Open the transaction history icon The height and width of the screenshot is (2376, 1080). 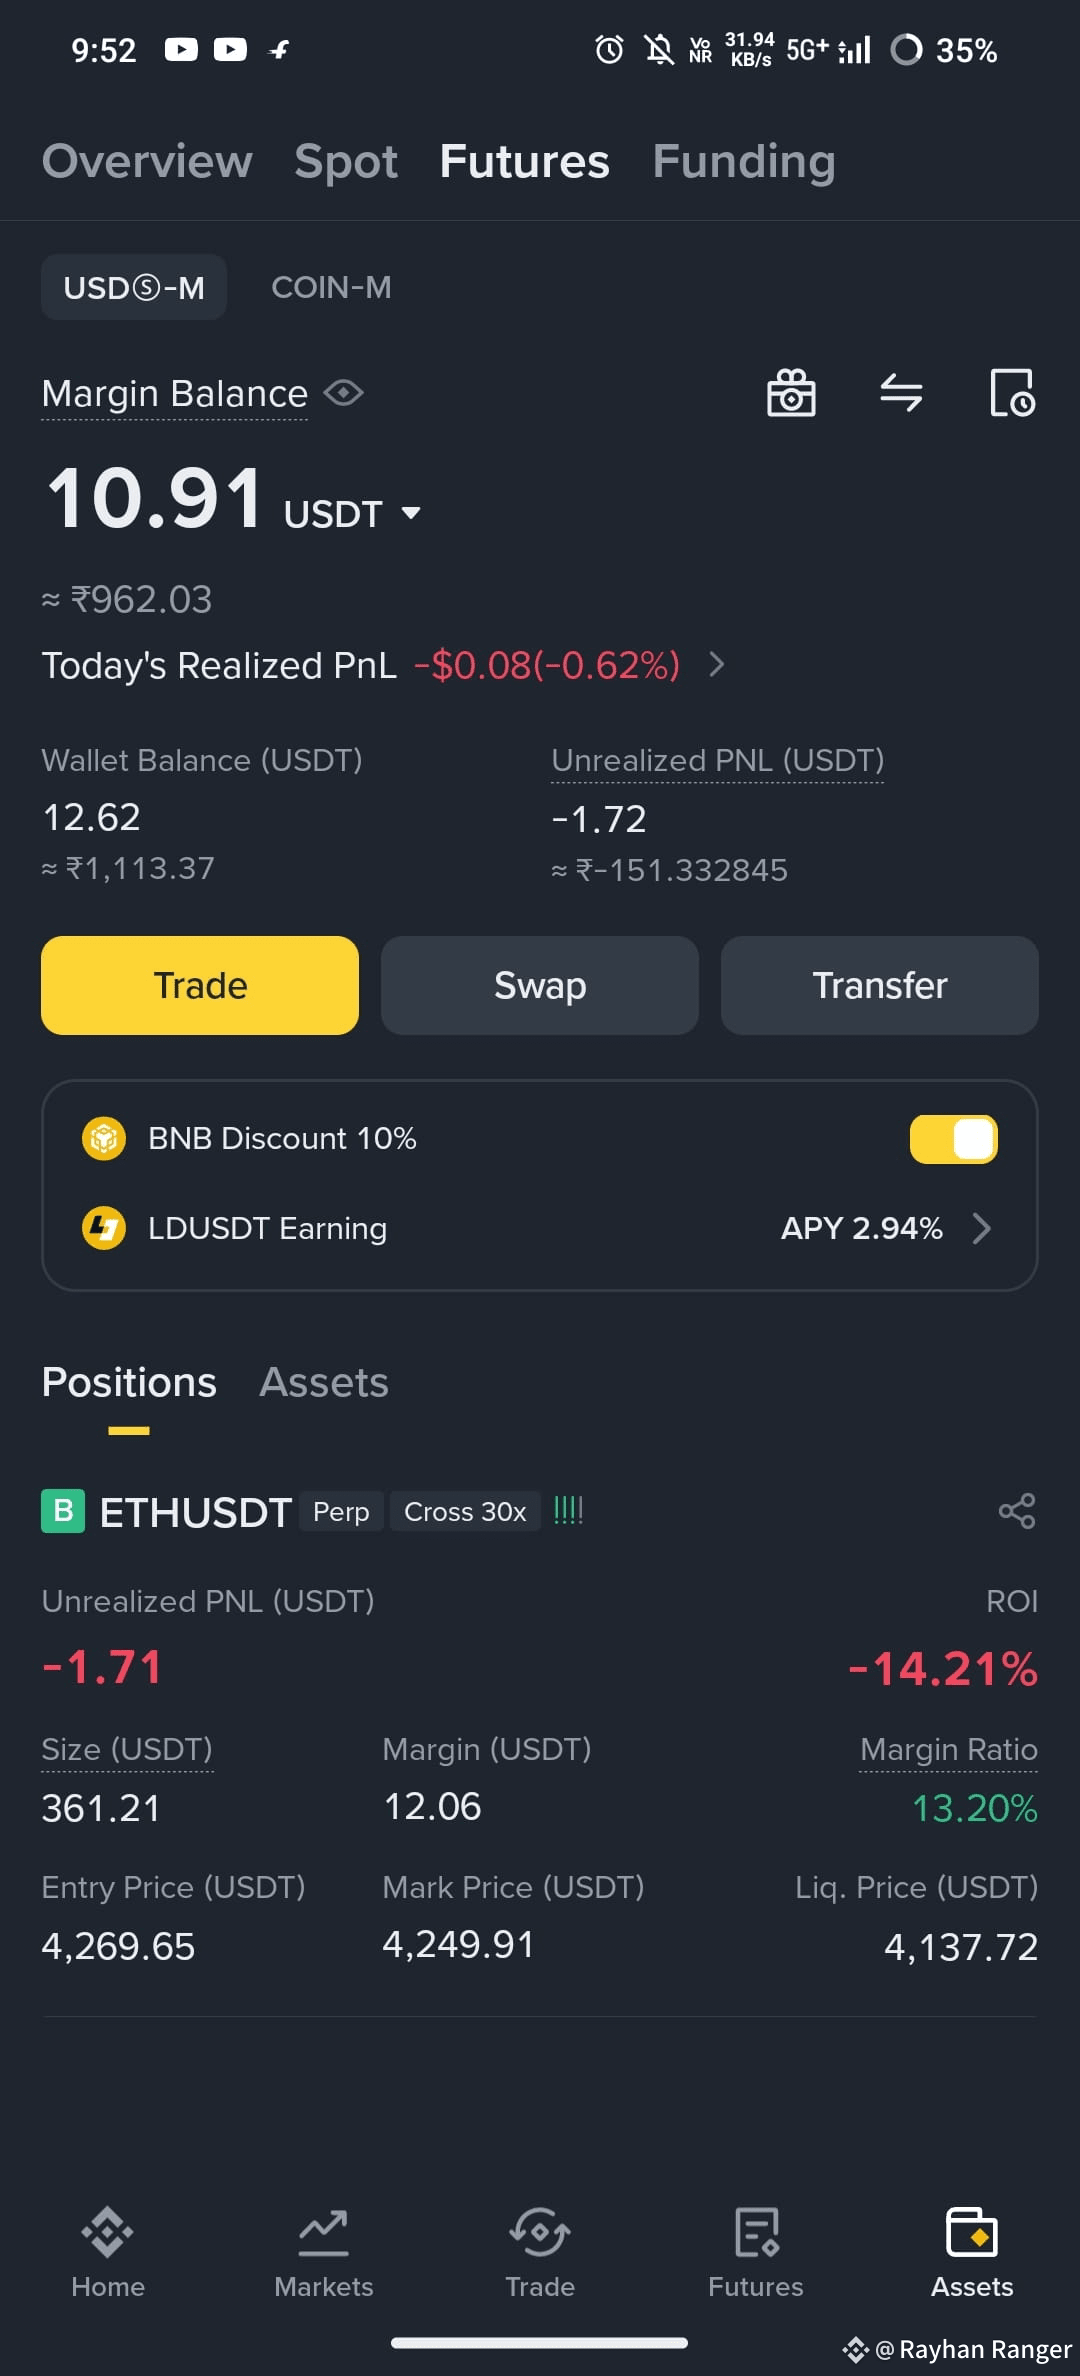pos(1012,392)
